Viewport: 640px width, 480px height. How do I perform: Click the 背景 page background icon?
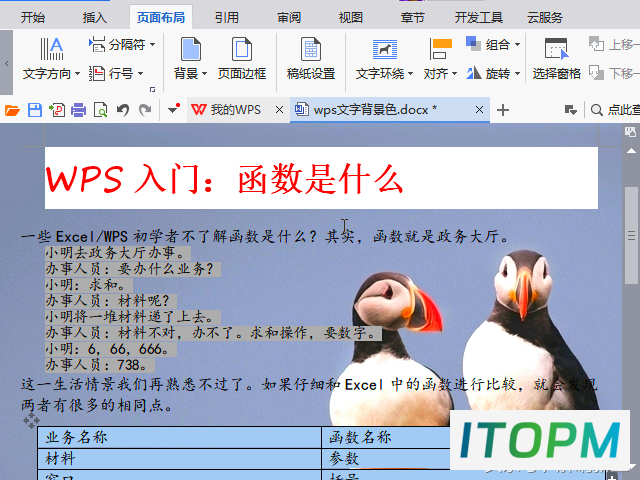click(x=191, y=49)
